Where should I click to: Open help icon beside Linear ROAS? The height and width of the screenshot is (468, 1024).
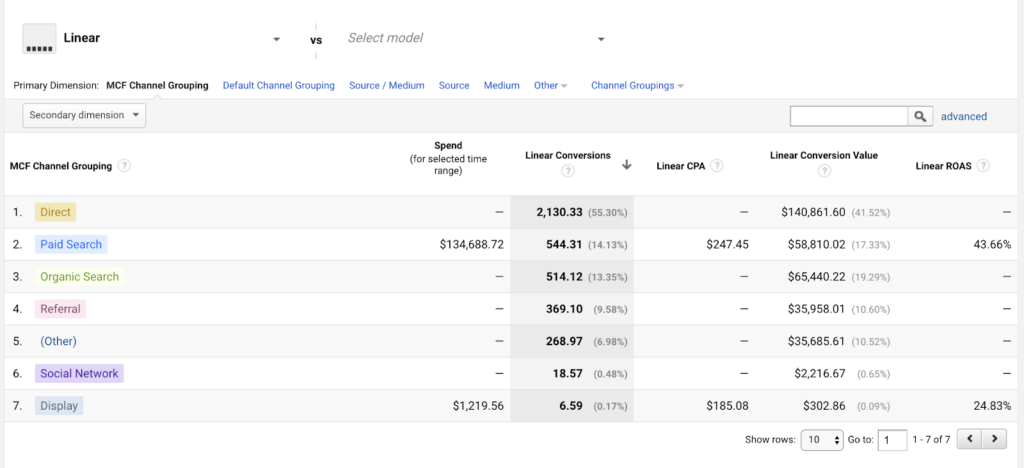pyautogui.click(x=983, y=166)
